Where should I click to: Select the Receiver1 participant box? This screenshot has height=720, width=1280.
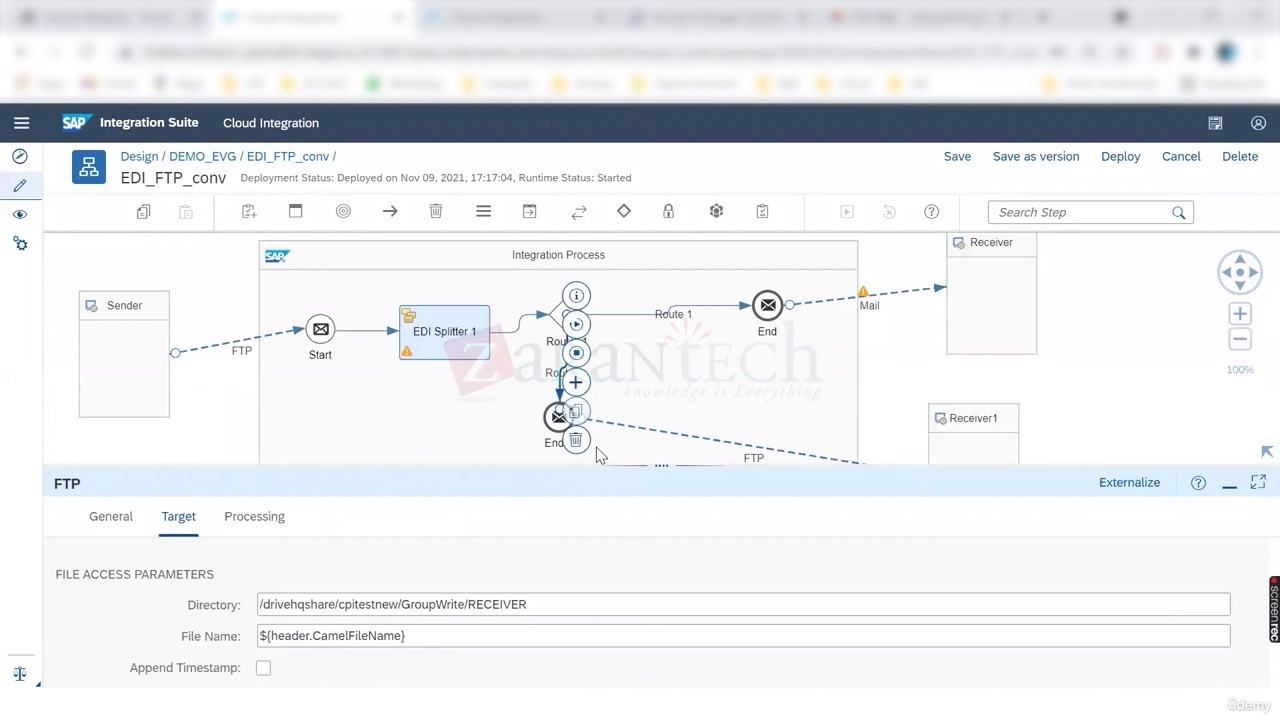[x=973, y=434]
